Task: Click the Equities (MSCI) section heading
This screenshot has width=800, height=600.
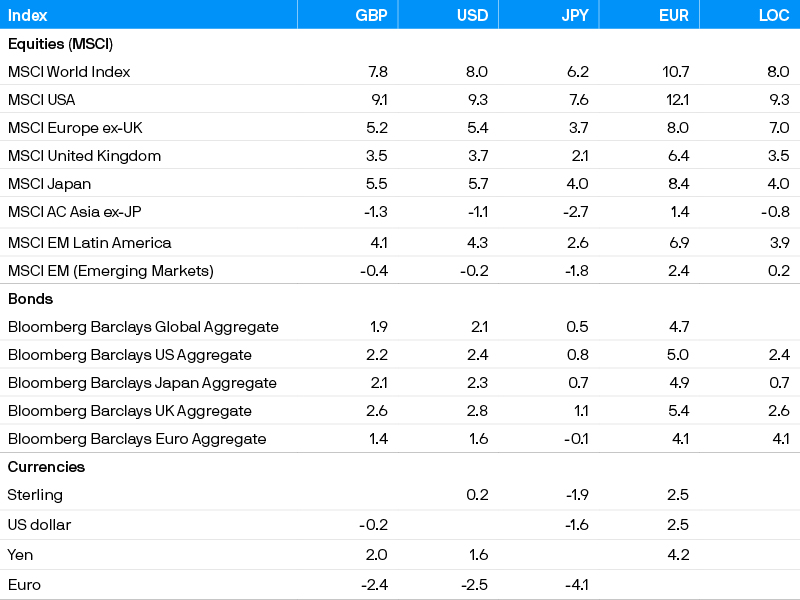Action: pos(60,44)
